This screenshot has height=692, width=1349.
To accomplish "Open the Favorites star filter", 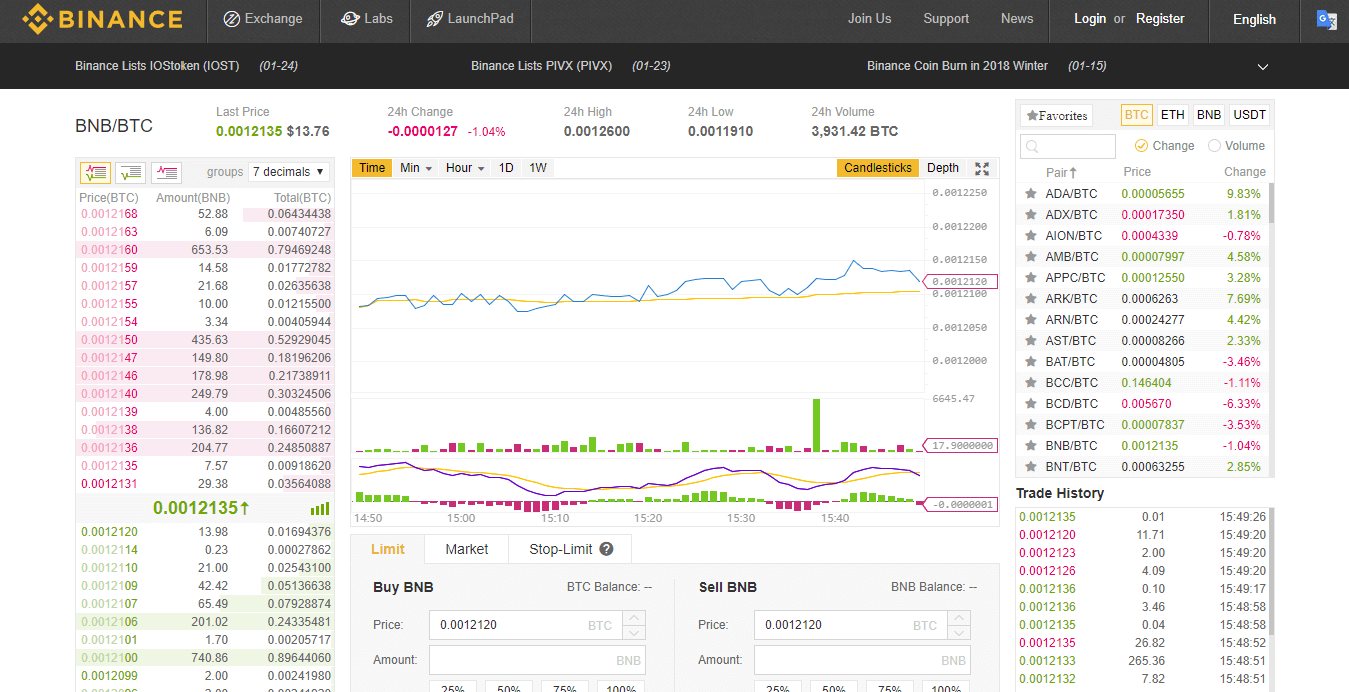I will click(1057, 116).
